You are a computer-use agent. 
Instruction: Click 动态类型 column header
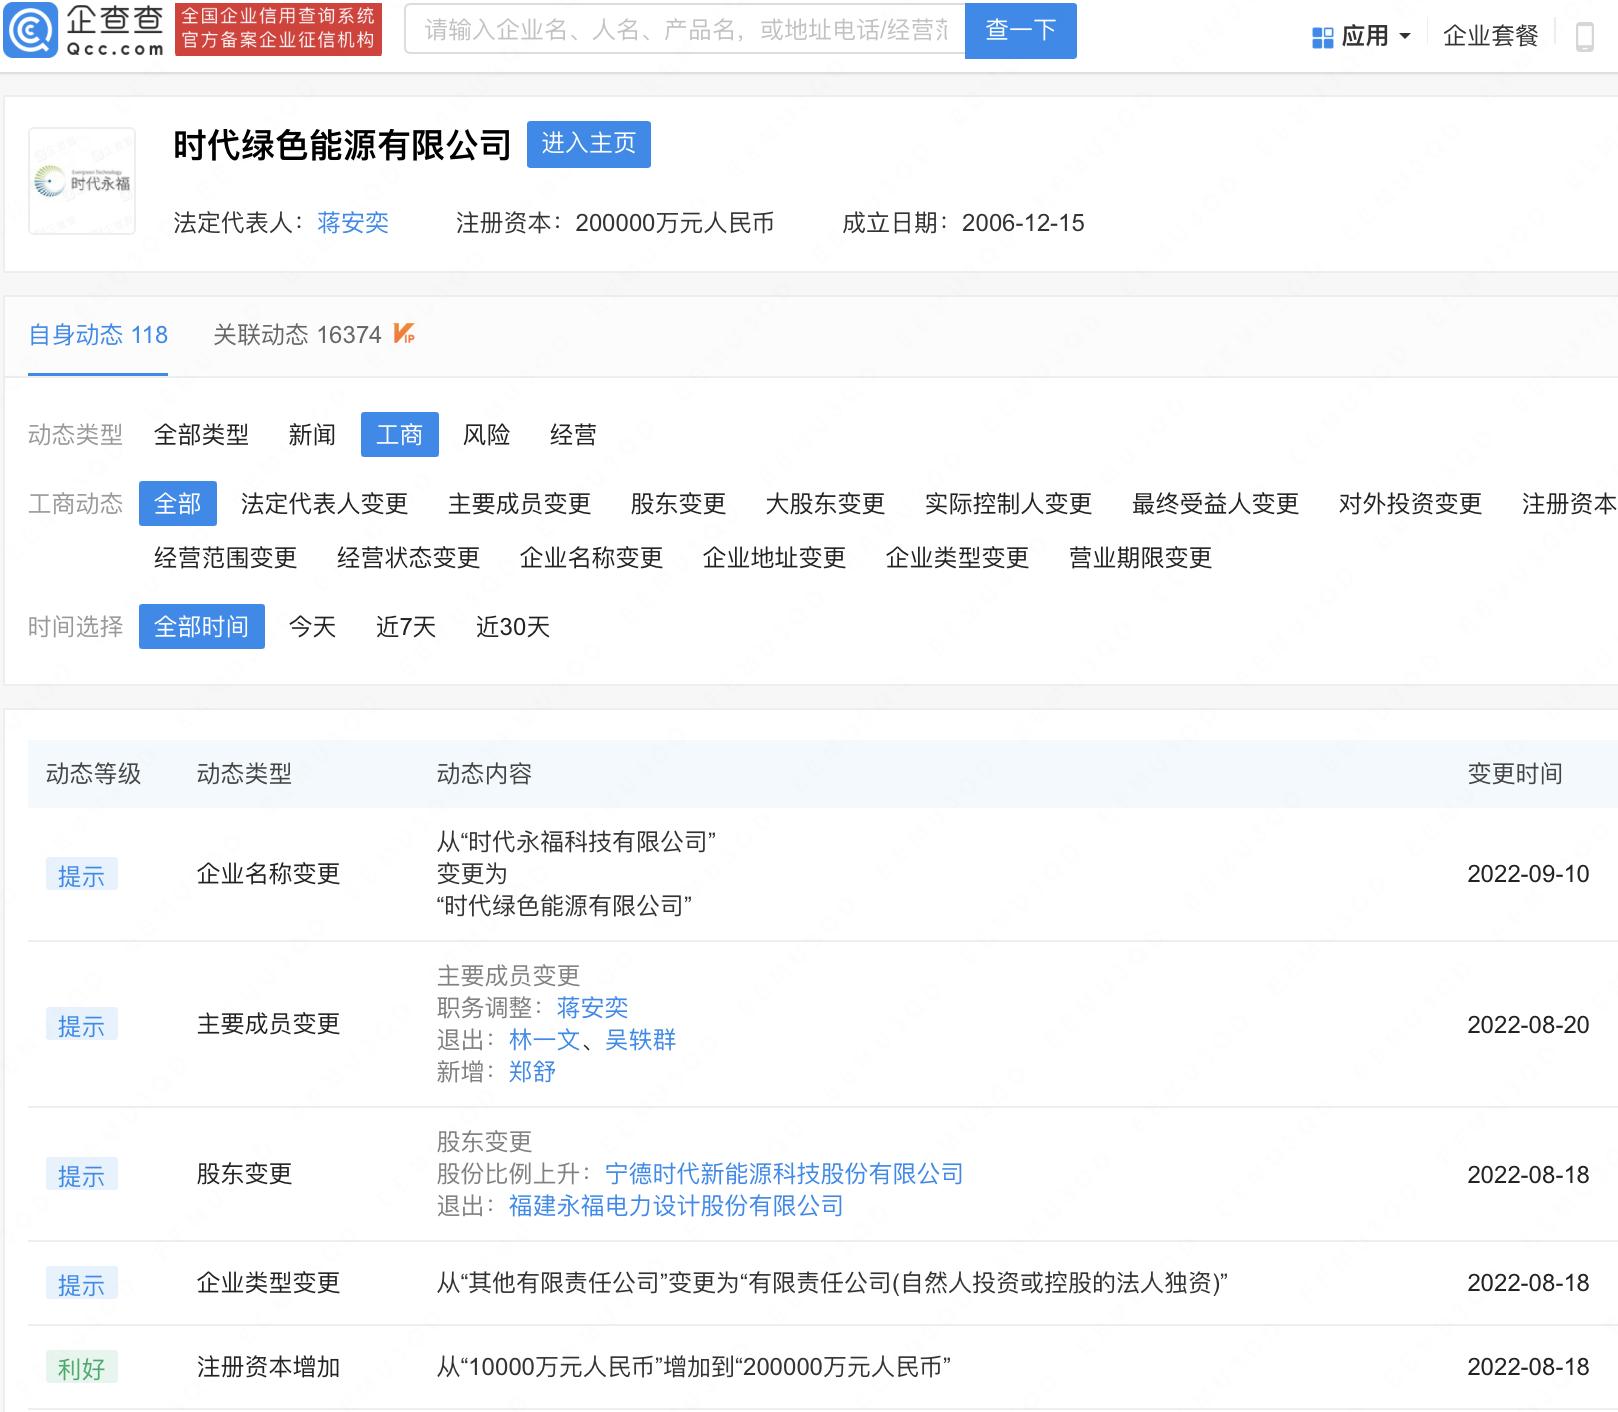click(244, 774)
